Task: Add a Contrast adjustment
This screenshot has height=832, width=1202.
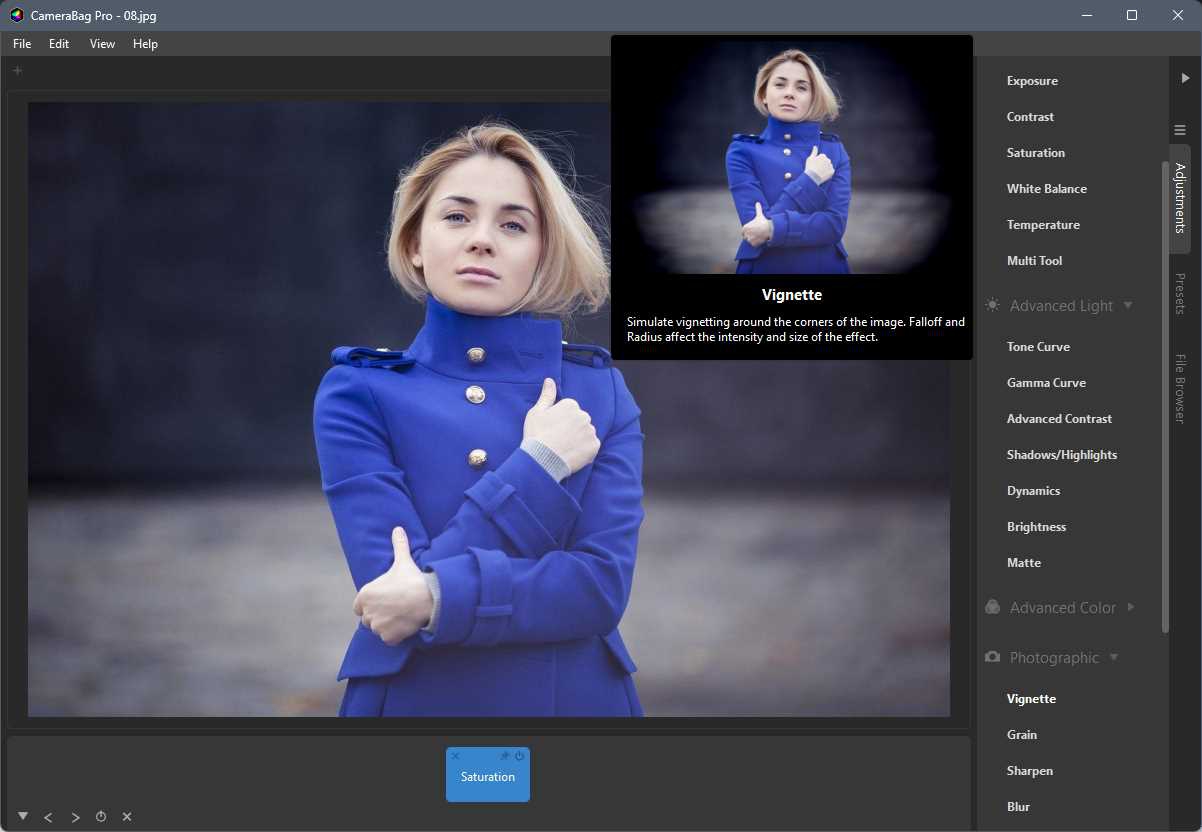Action: [x=1030, y=117]
